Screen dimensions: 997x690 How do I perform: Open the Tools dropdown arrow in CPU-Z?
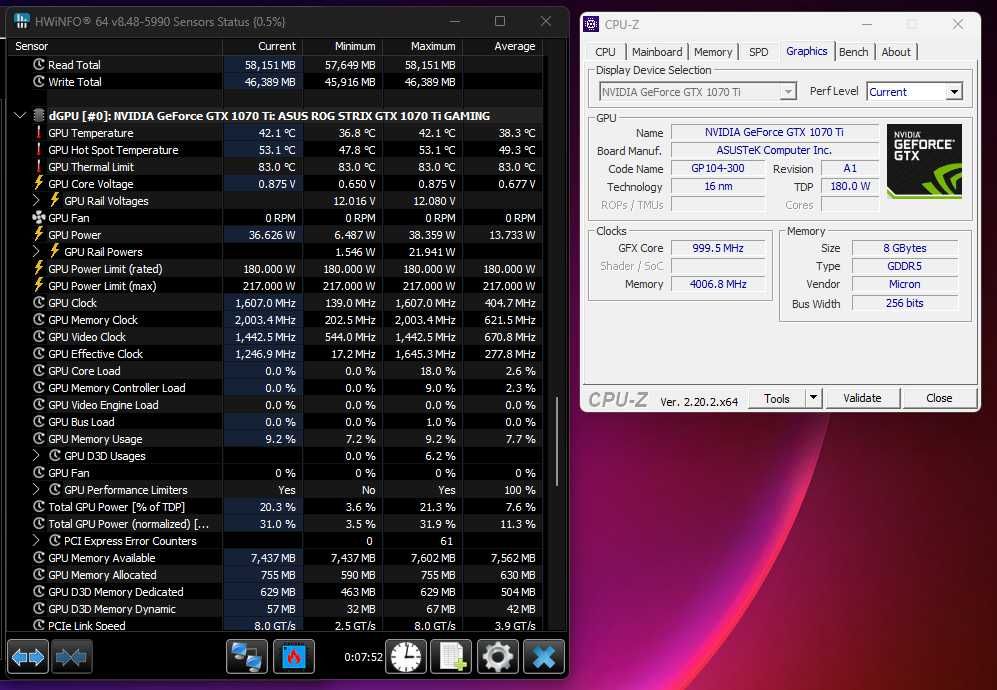[x=813, y=398]
